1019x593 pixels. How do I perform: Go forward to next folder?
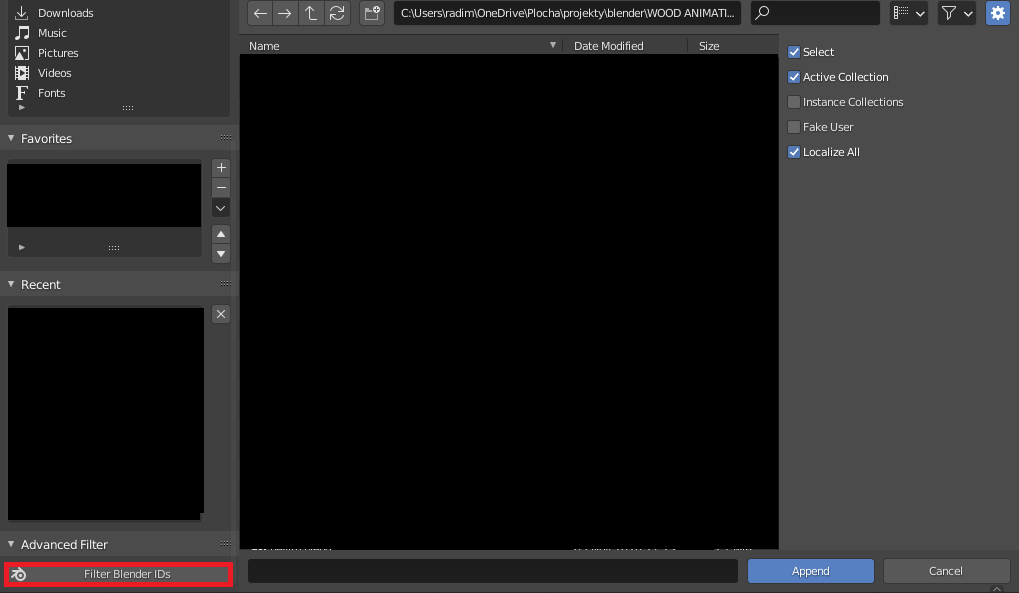pos(285,13)
